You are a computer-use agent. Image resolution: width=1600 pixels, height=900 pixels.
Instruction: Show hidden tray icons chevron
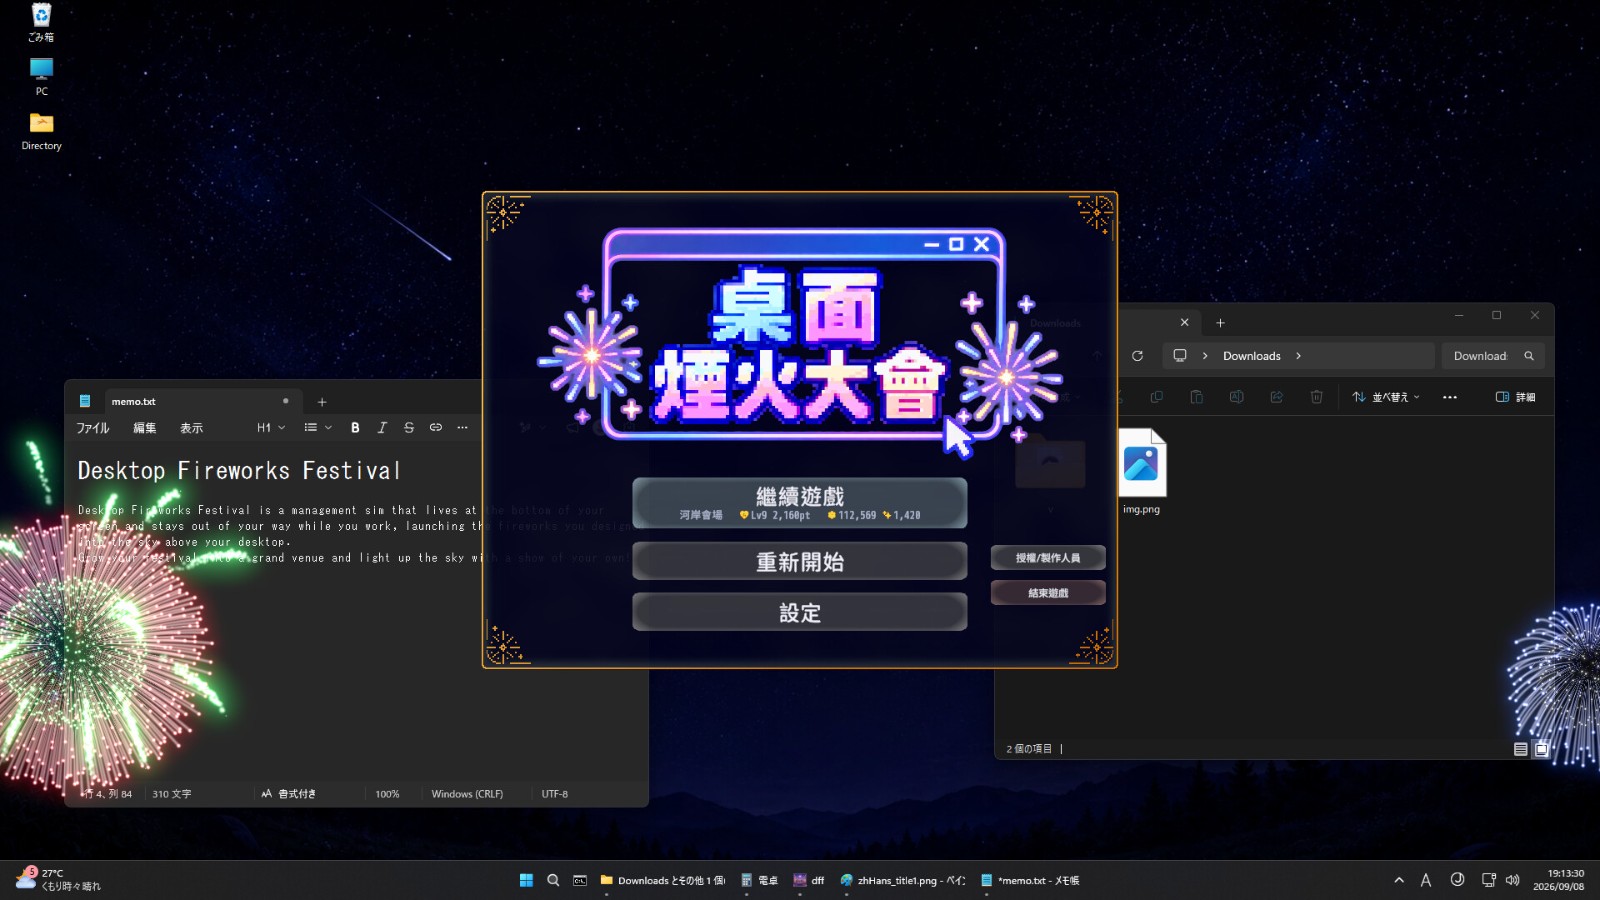[1399, 880]
